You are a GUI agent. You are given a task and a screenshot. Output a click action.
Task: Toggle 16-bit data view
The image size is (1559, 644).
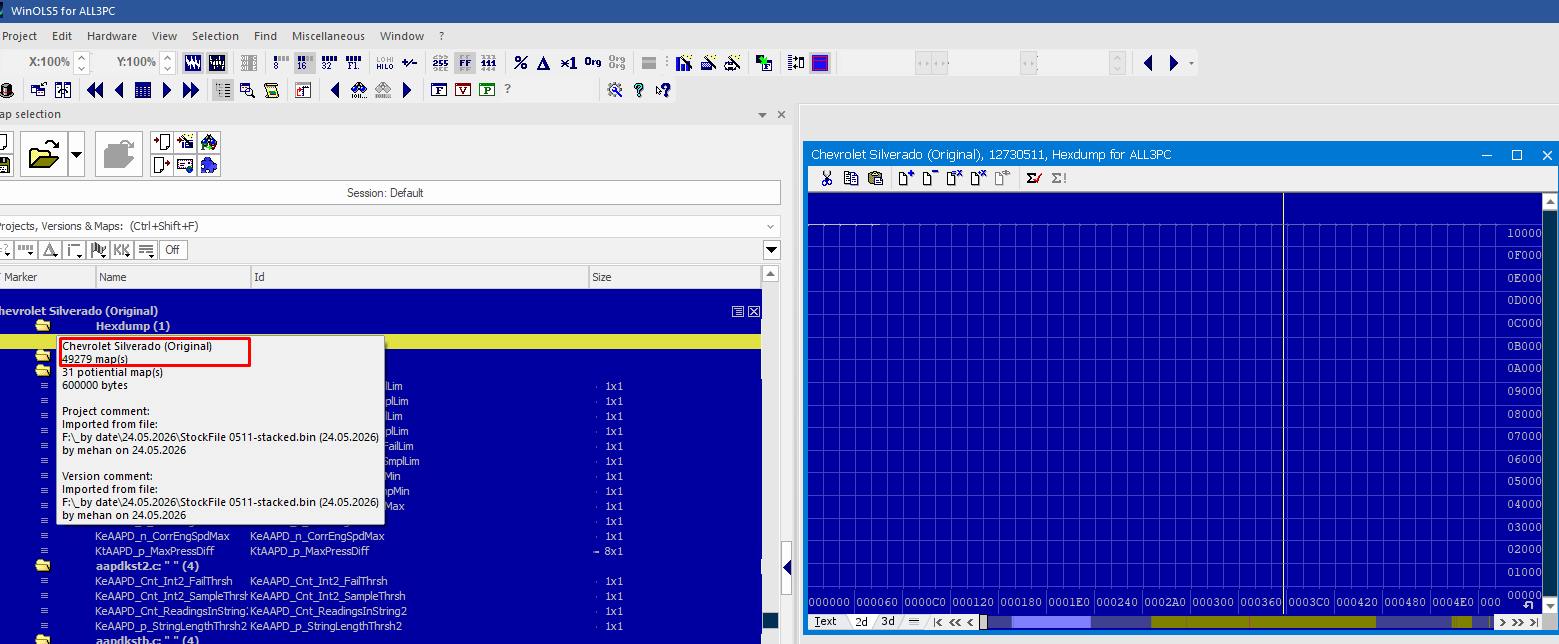(x=305, y=63)
